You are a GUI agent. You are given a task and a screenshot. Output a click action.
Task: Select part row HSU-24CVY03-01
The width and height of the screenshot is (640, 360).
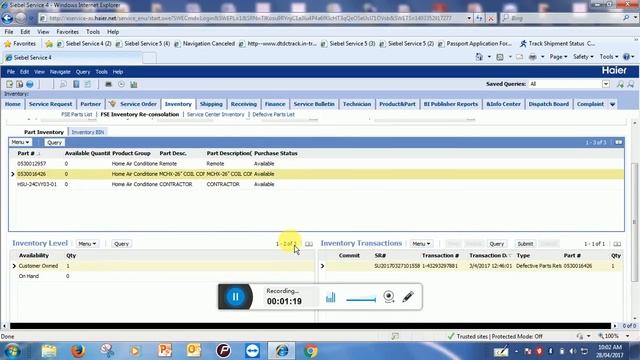(x=316, y=184)
